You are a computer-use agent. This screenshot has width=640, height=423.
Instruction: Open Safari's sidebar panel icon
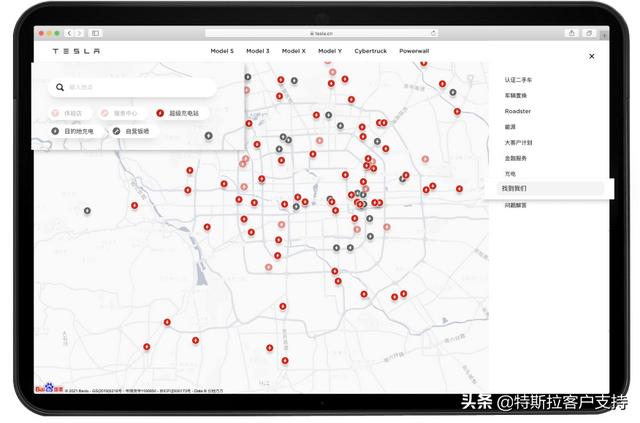96,33
